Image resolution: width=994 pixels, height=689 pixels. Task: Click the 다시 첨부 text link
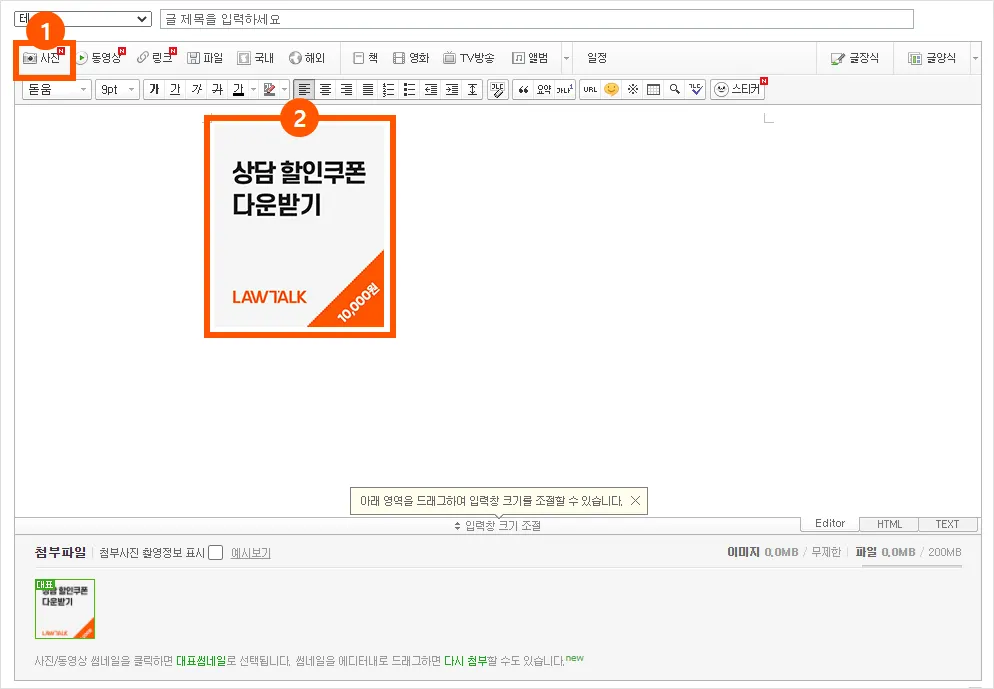[x=465, y=661]
